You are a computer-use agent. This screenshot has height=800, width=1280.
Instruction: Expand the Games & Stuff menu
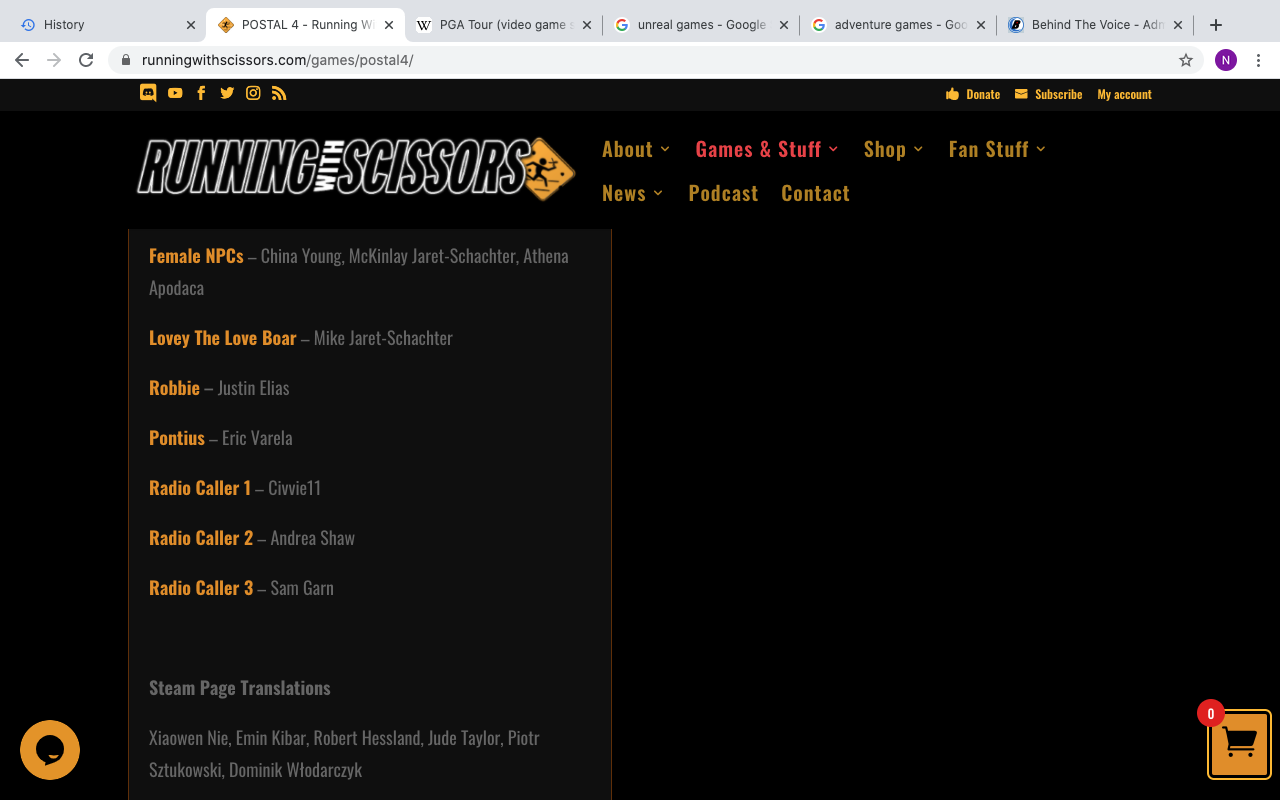[766, 149]
